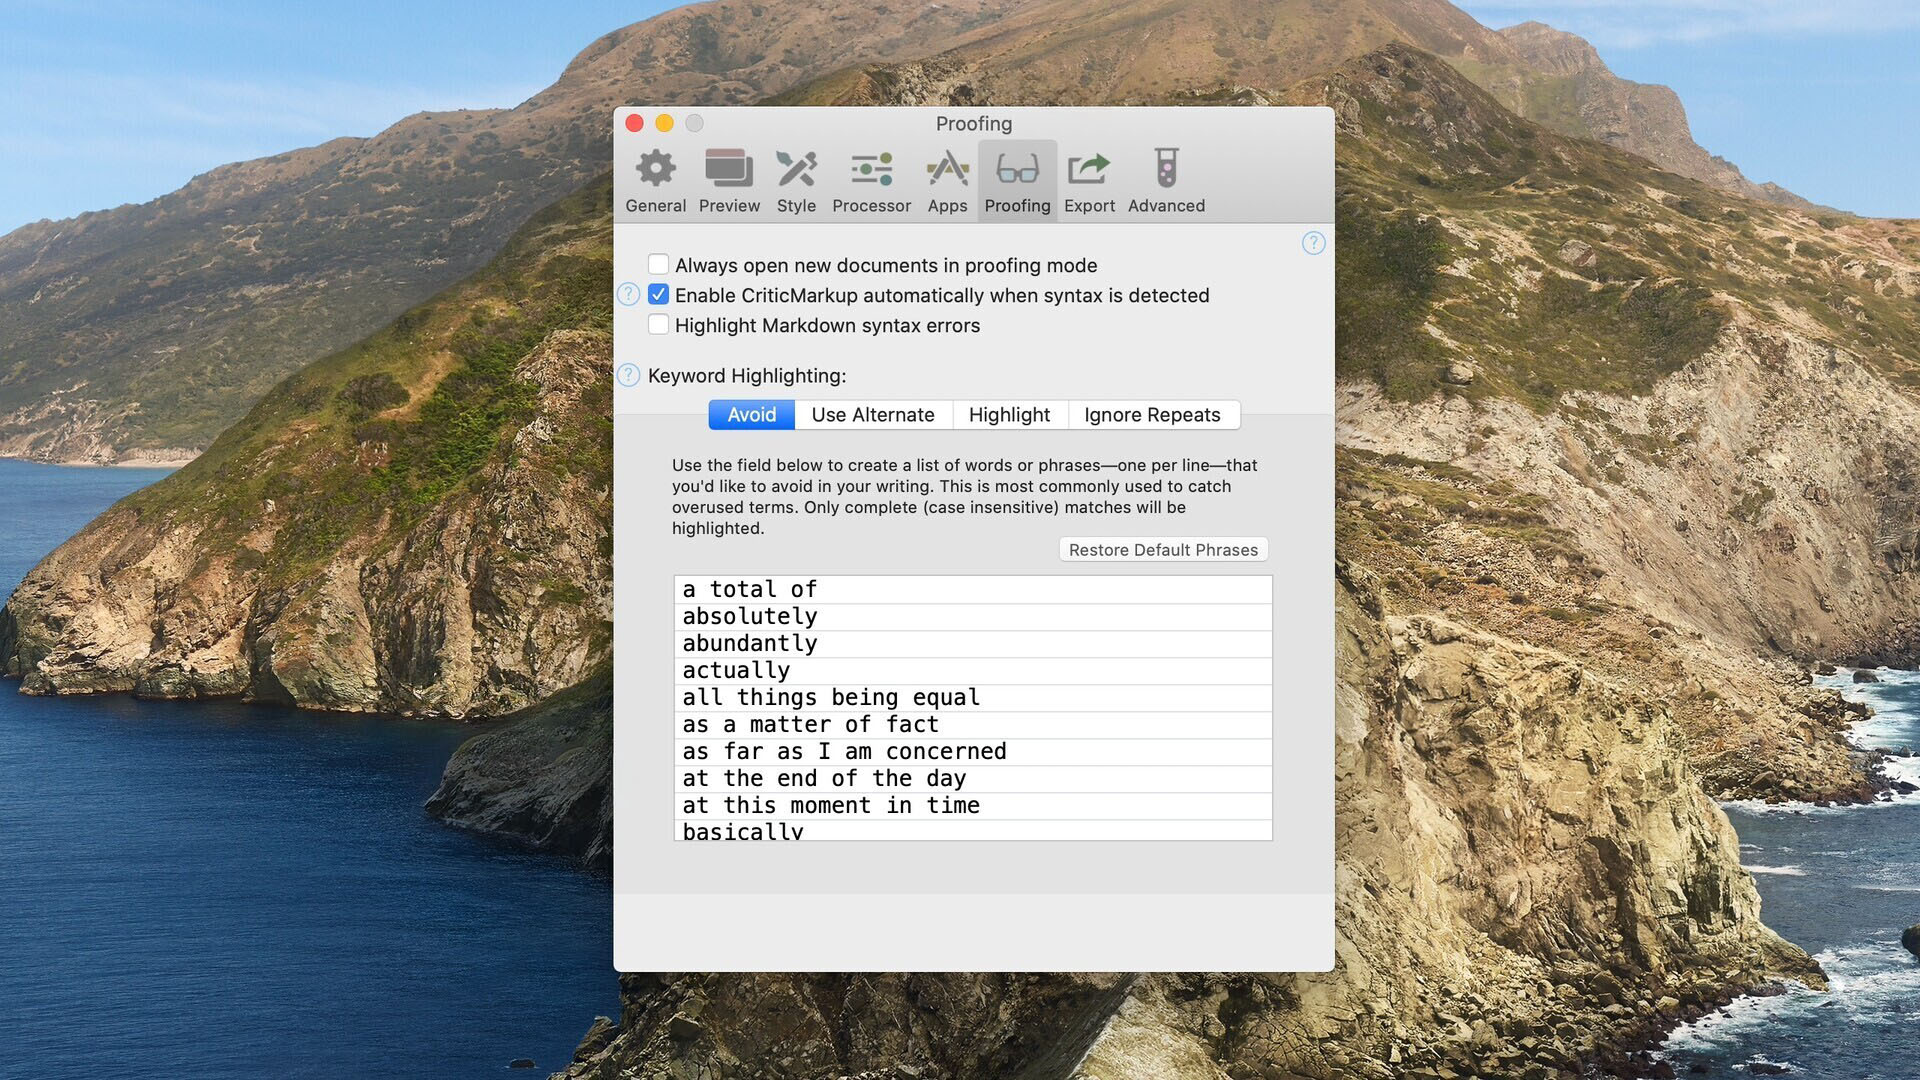Open the Processor settings pane

point(871,181)
